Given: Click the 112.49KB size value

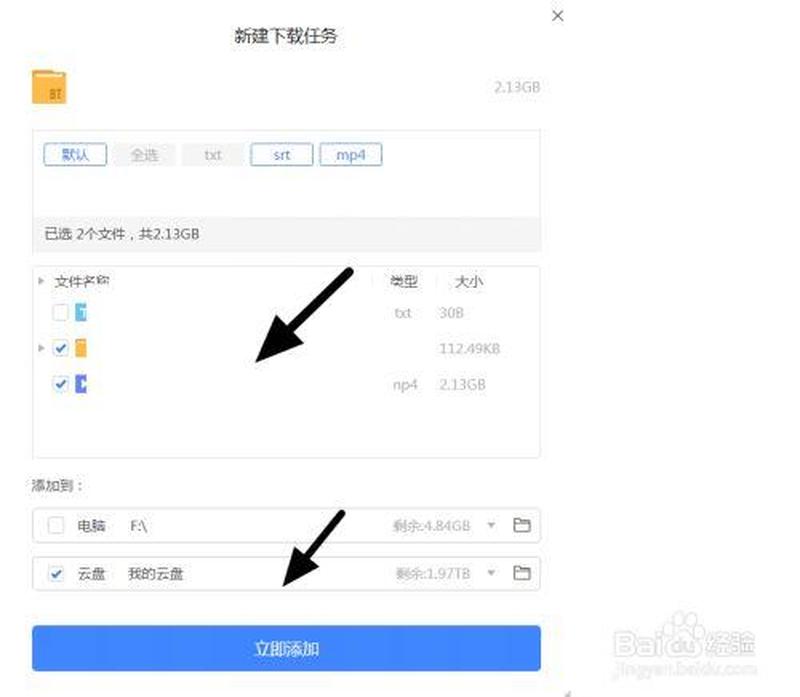Looking at the screenshot, I should 469,348.
